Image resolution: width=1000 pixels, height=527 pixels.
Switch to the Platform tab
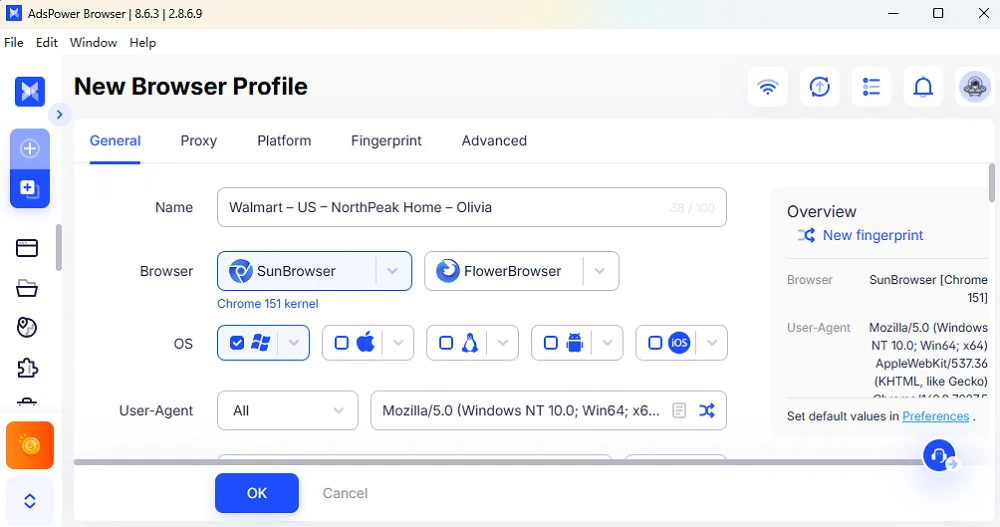[x=284, y=141]
